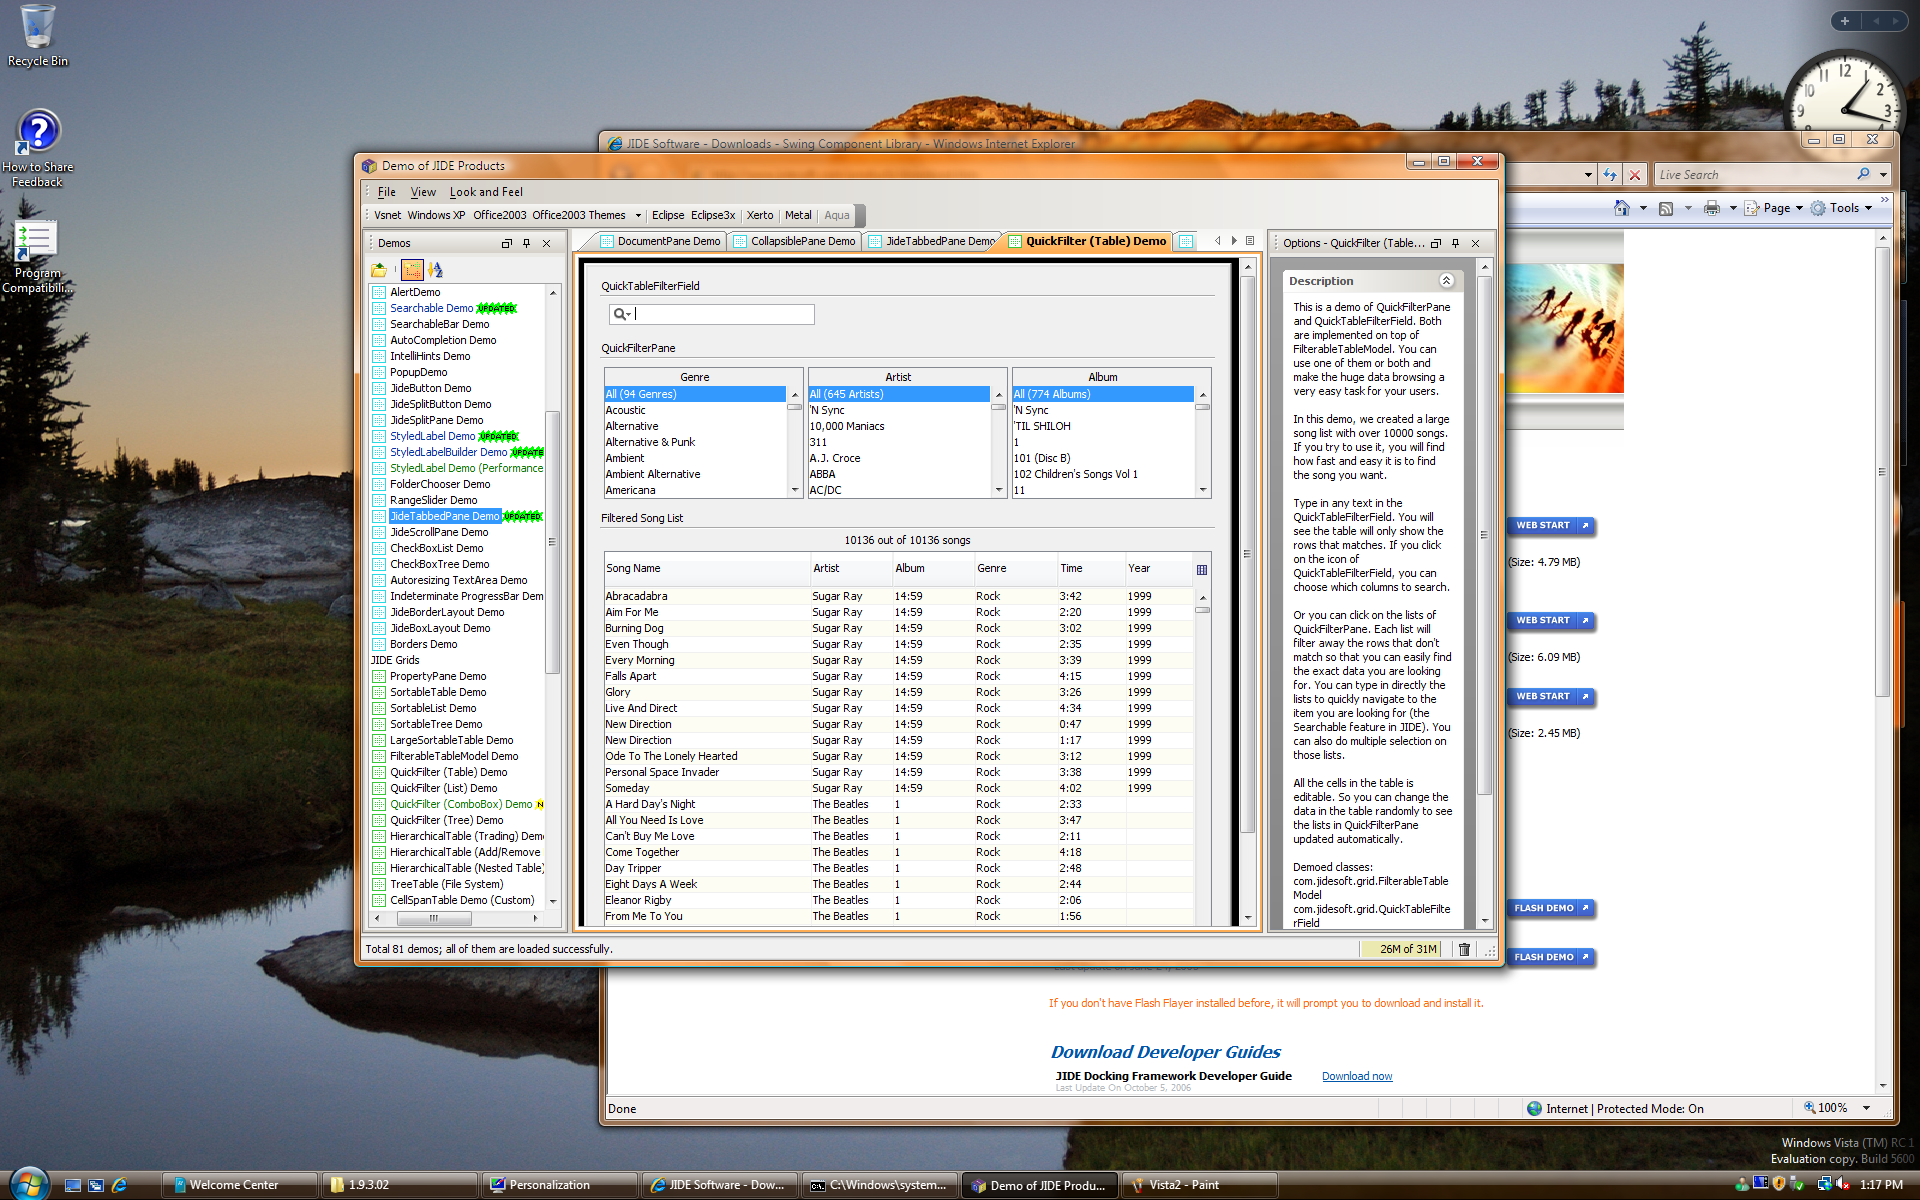The height and width of the screenshot is (1200, 1920).
Task: Click Download now link in IE page
Action: click(1357, 1076)
